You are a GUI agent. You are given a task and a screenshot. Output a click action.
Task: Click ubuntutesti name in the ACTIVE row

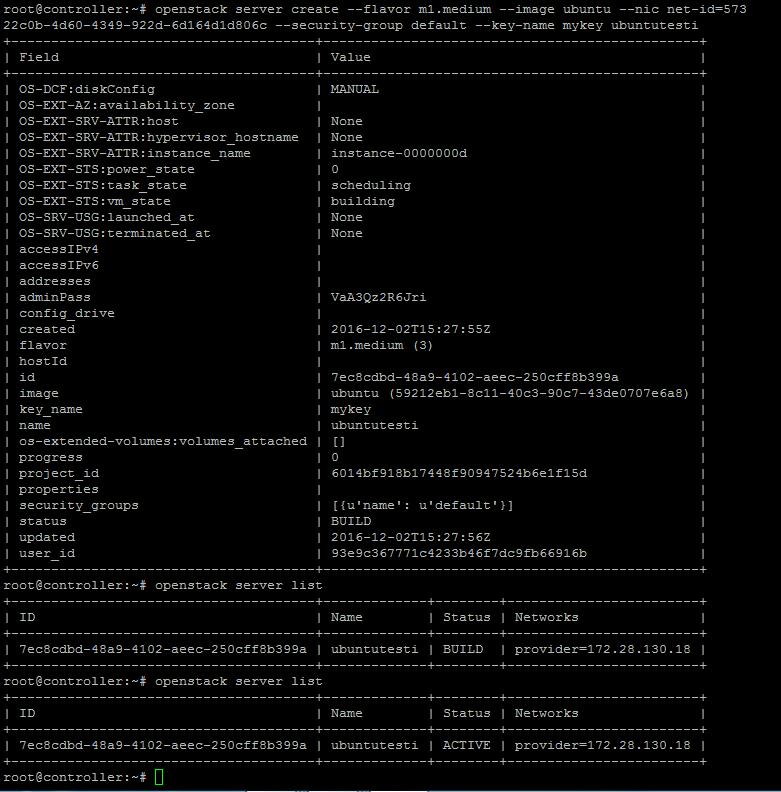374,746
